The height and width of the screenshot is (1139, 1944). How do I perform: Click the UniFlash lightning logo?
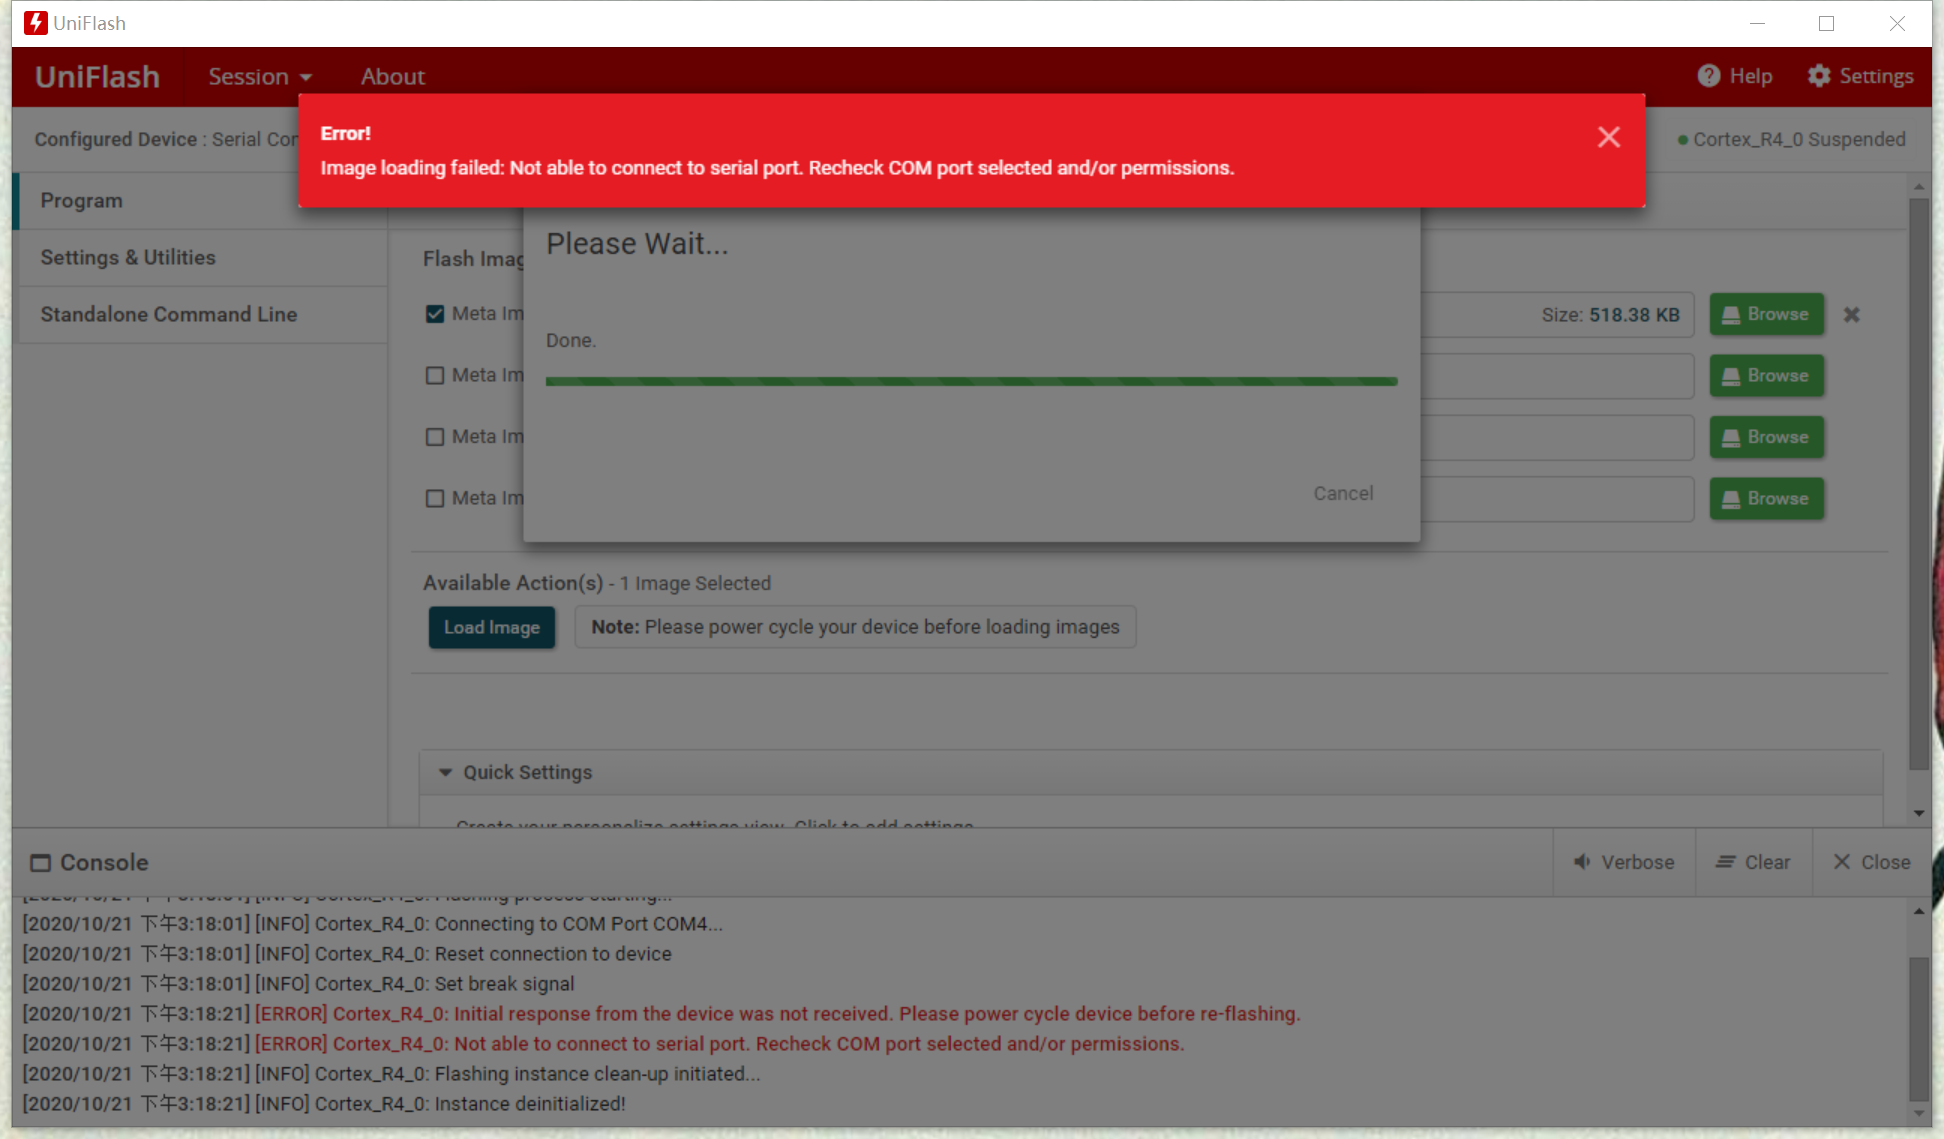[x=36, y=23]
